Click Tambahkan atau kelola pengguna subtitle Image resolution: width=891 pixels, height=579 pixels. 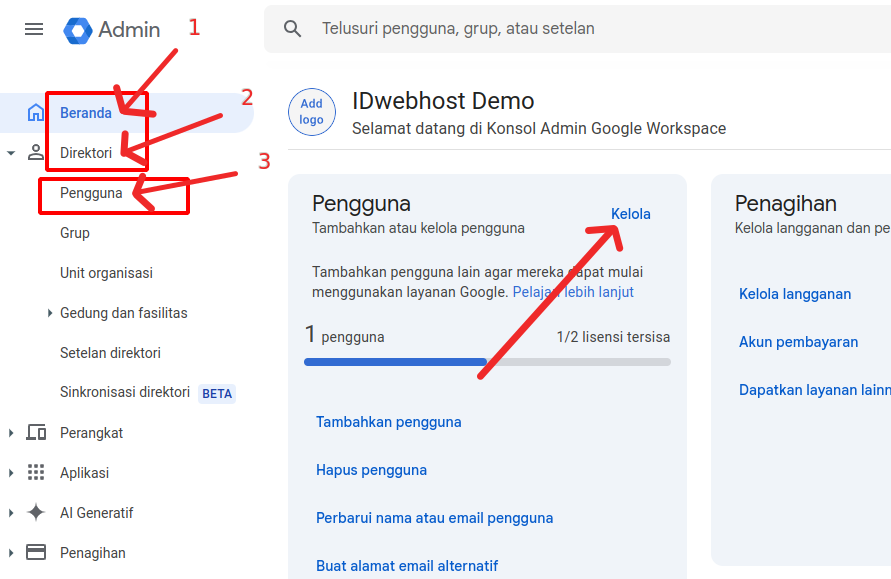[418, 228]
